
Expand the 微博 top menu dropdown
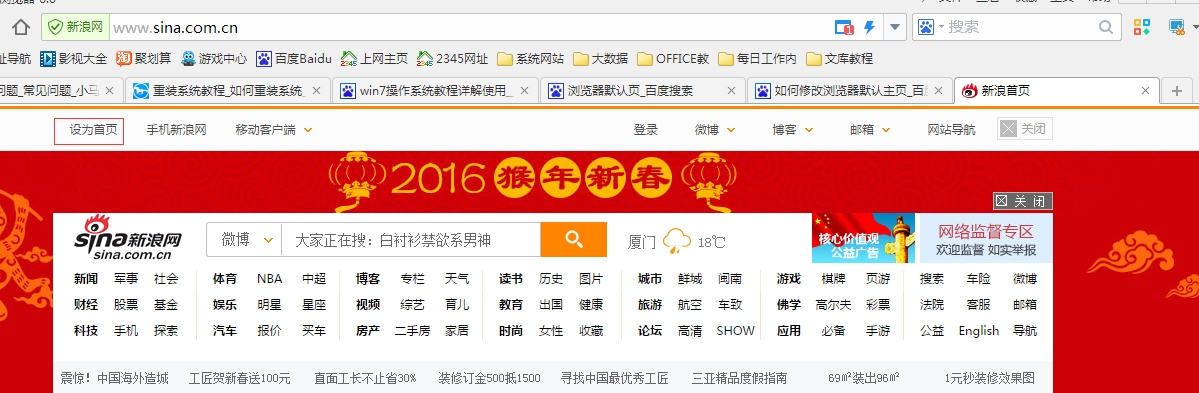[715, 130]
